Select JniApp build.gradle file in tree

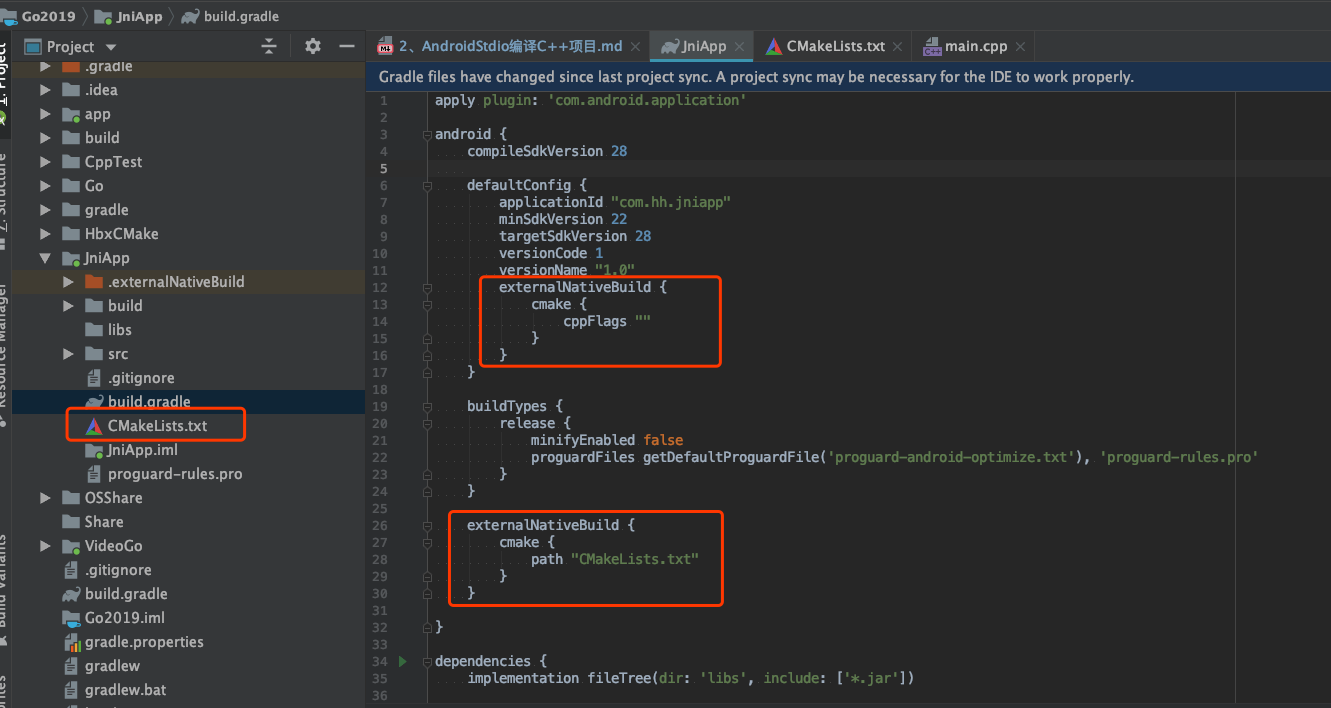[150, 402]
